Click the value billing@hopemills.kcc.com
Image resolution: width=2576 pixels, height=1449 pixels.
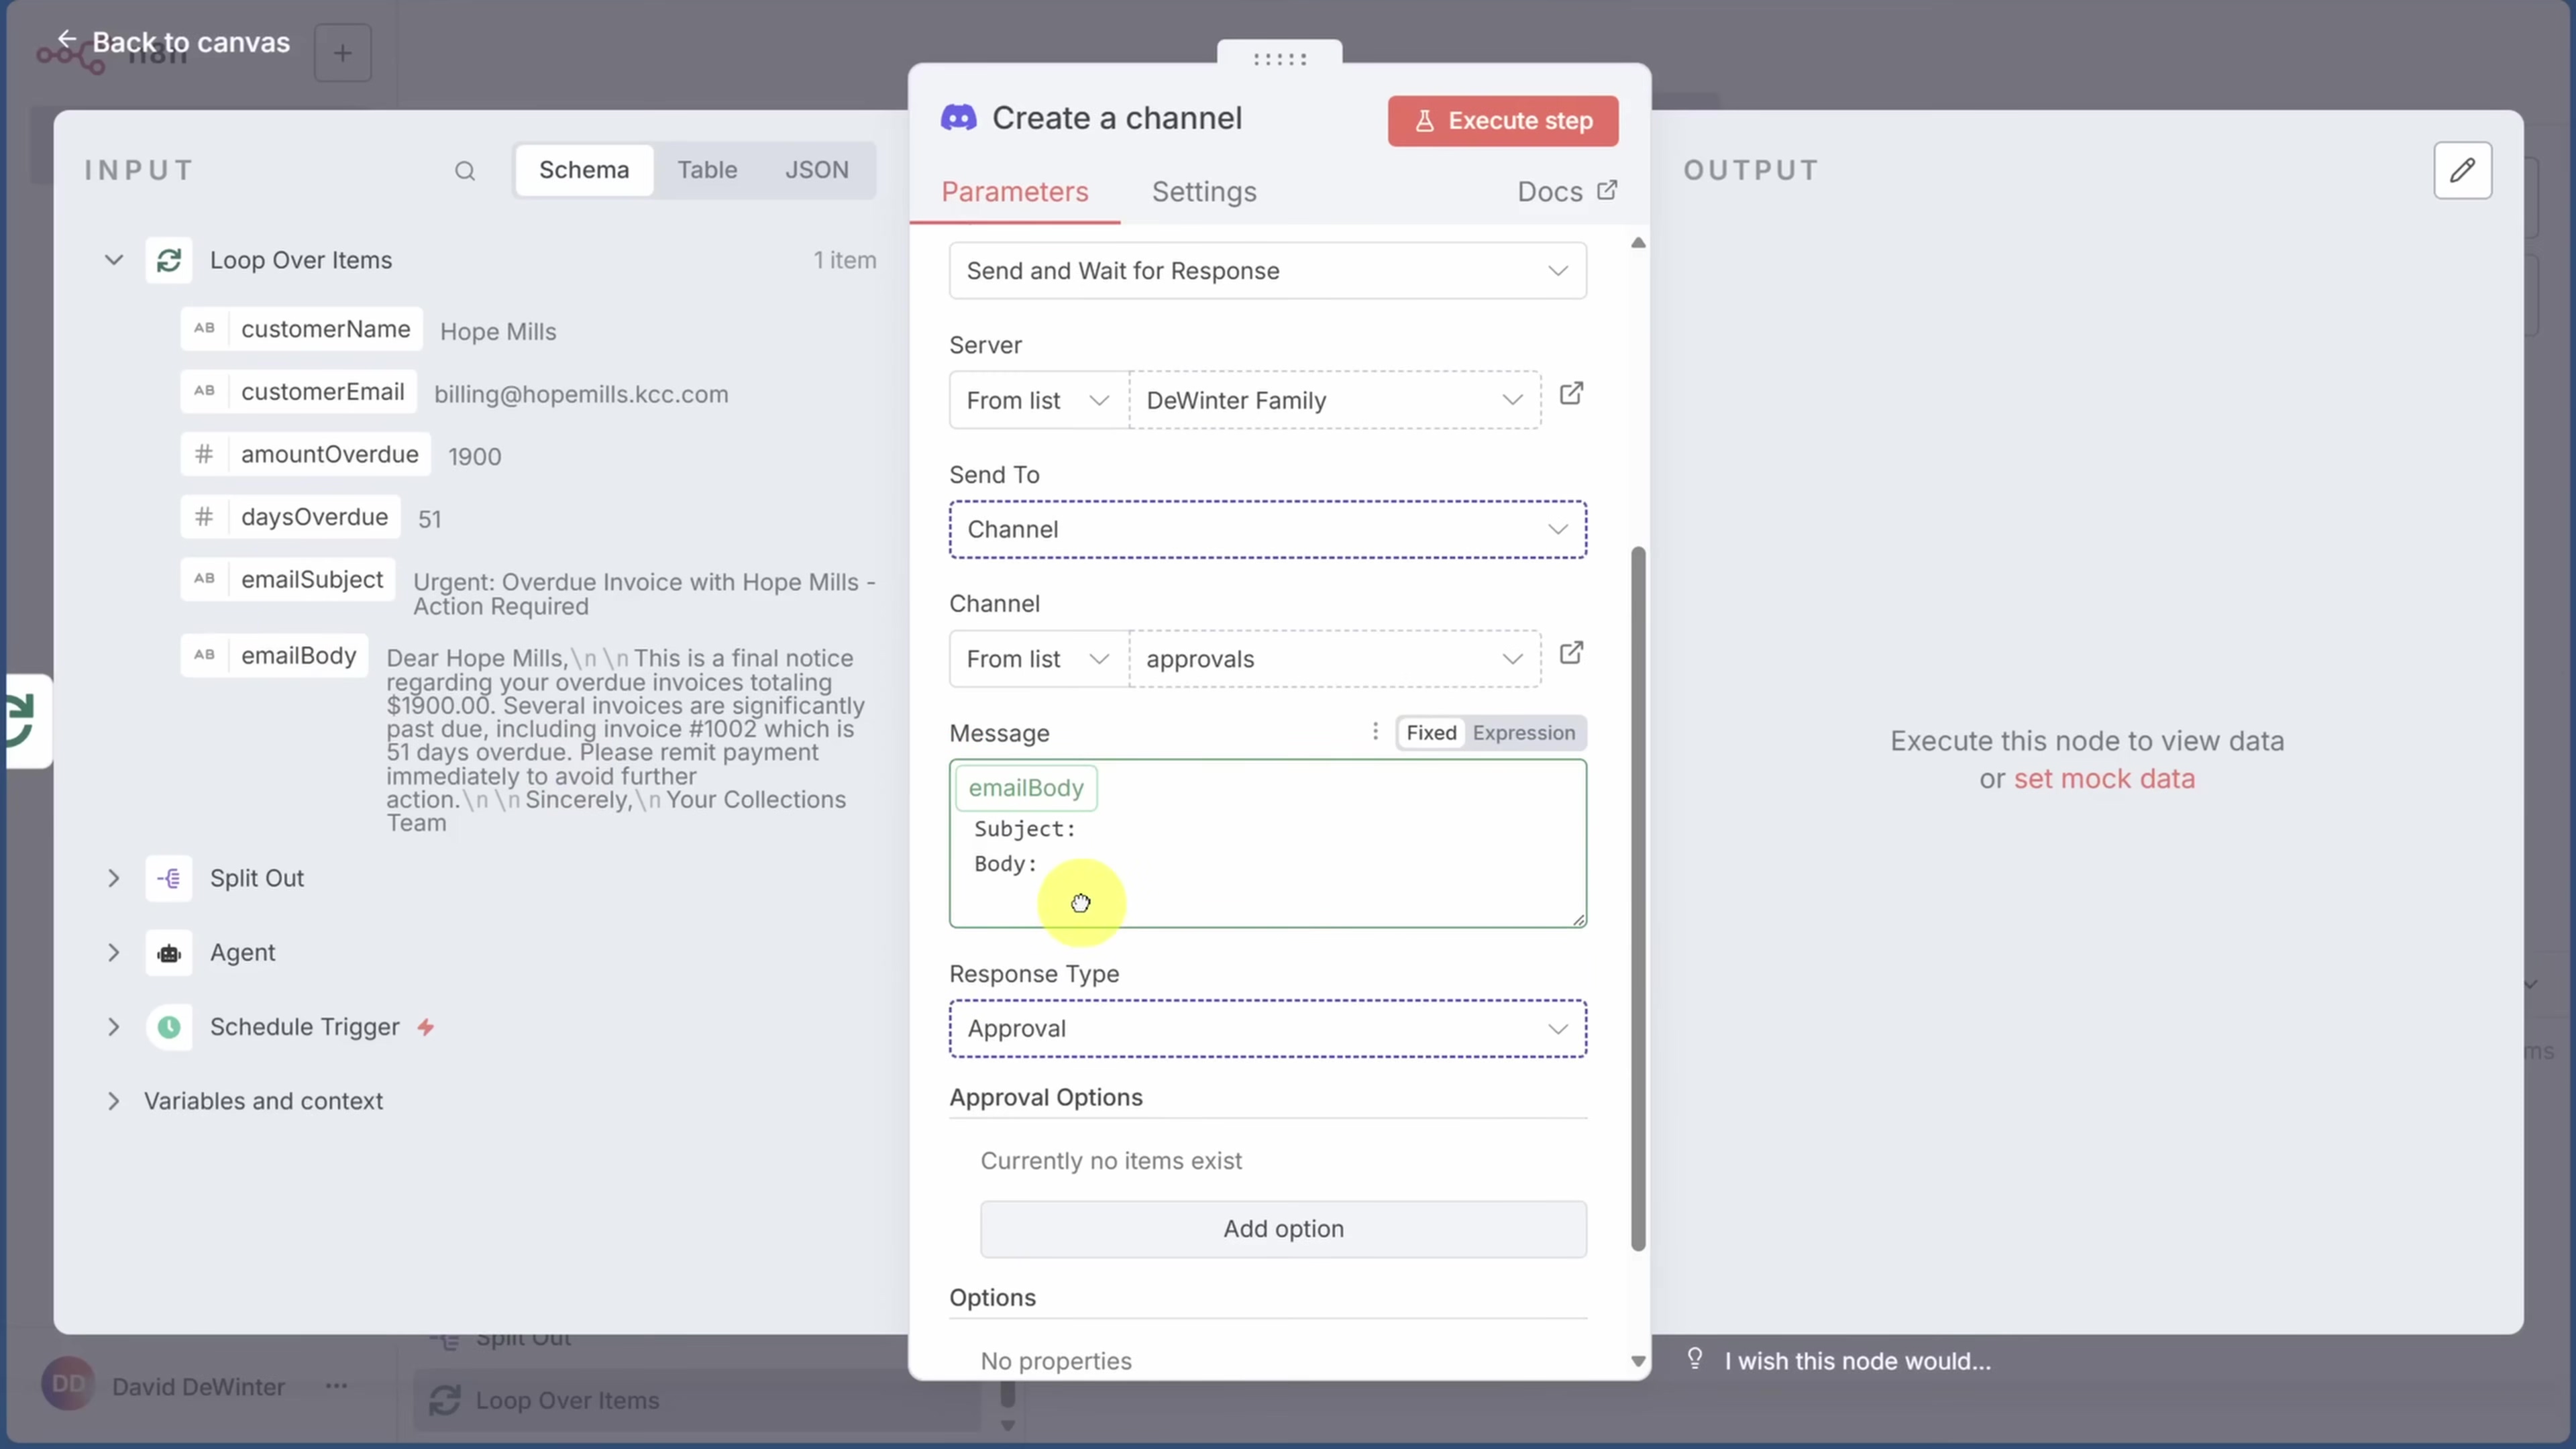581,394
